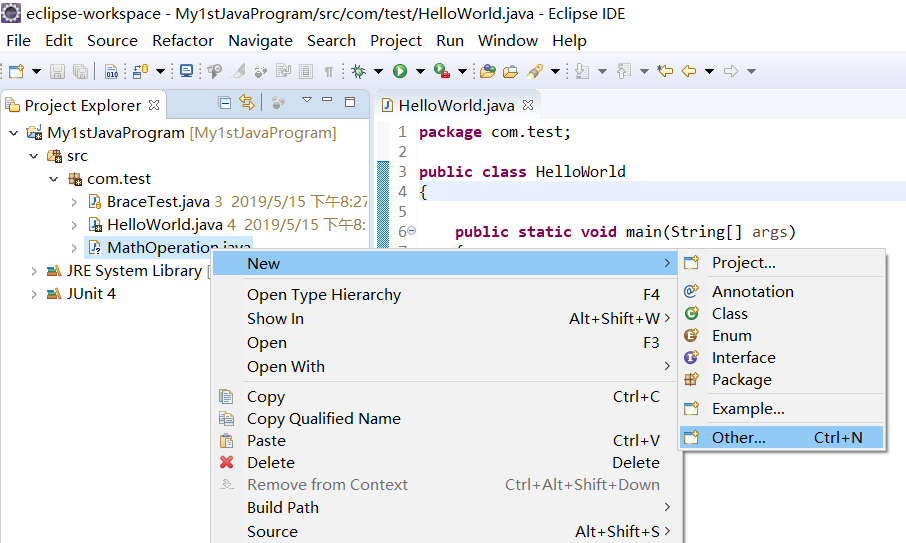Choose Package in the New submenu

pyautogui.click(x=782, y=380)
